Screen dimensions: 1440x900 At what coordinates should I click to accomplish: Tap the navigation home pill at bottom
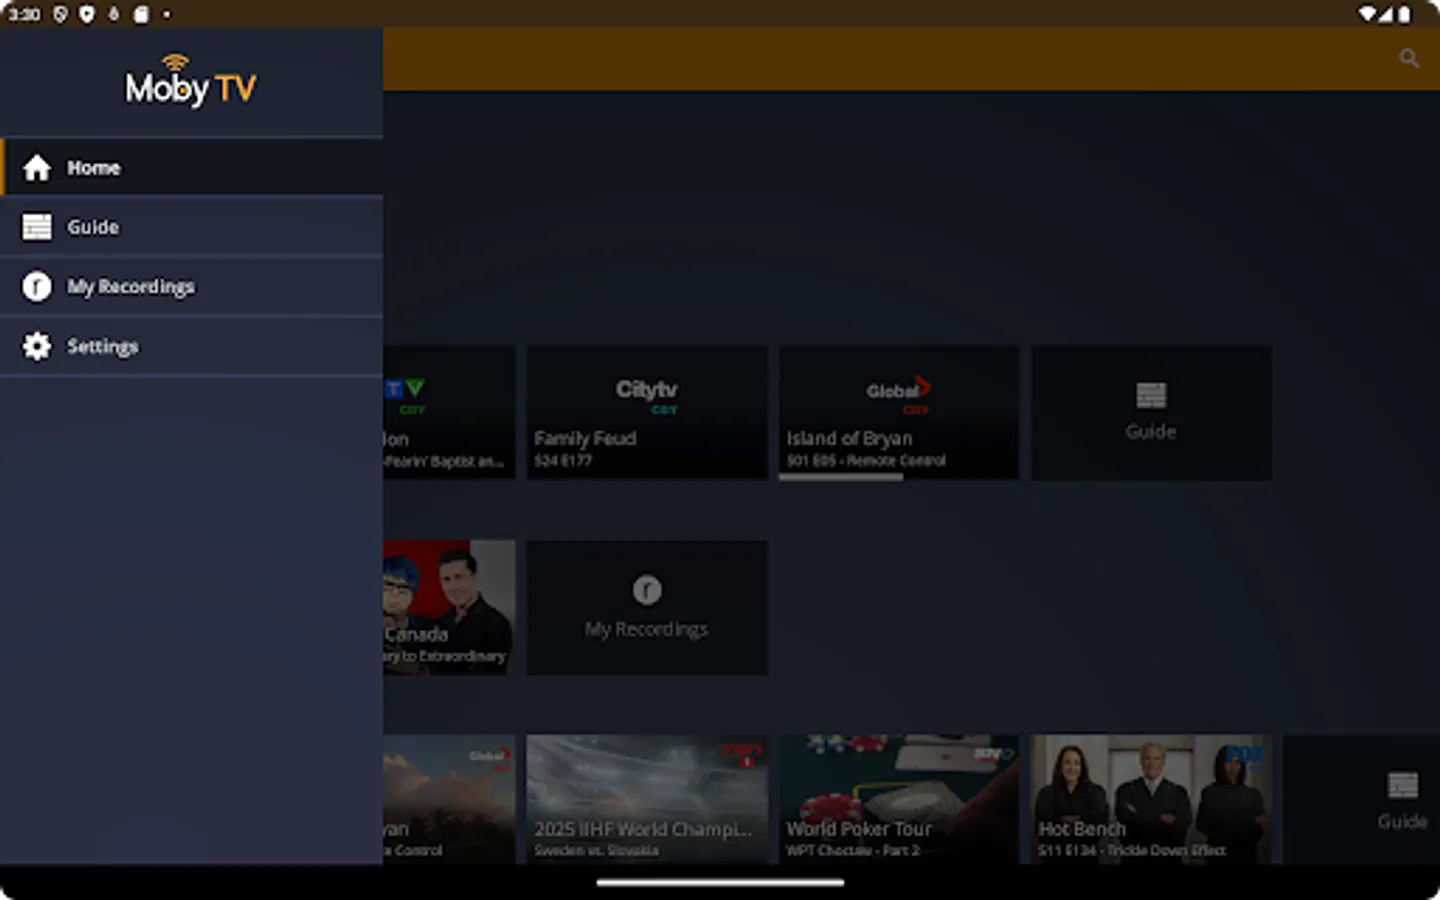click(x=719, y=884)
